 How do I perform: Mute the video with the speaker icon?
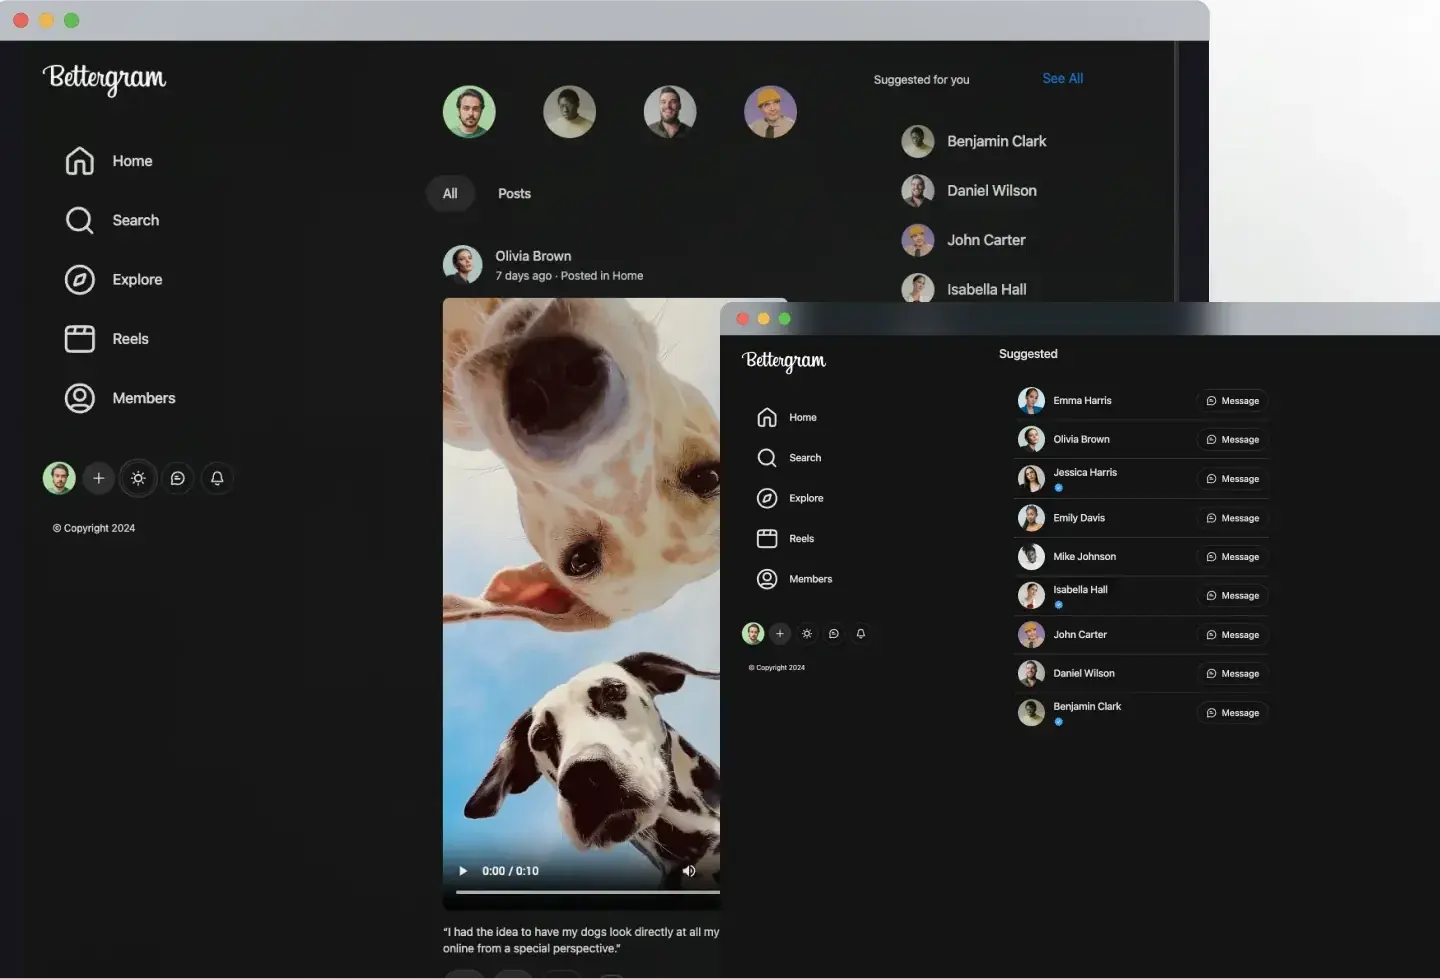click(x=688, y=871)
